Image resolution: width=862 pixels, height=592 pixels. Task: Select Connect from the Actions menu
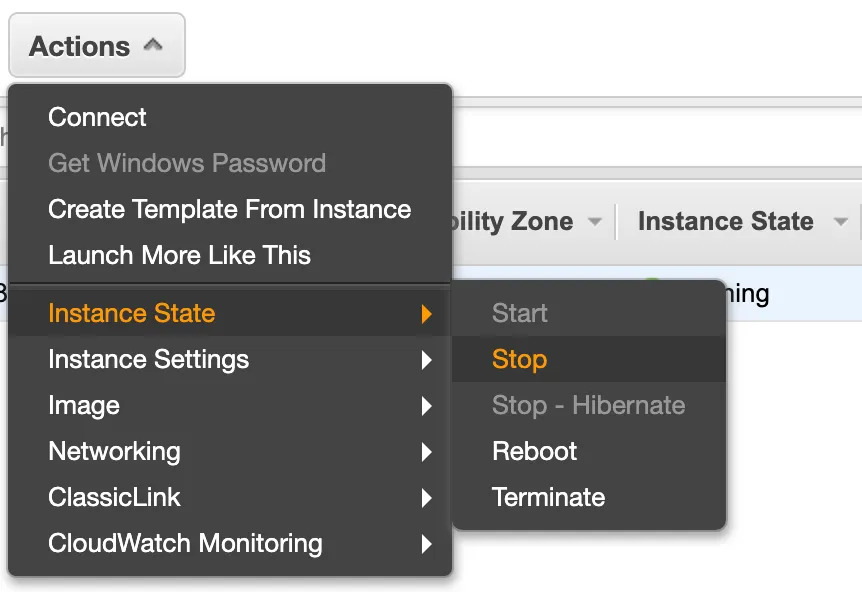click(97, 117)
